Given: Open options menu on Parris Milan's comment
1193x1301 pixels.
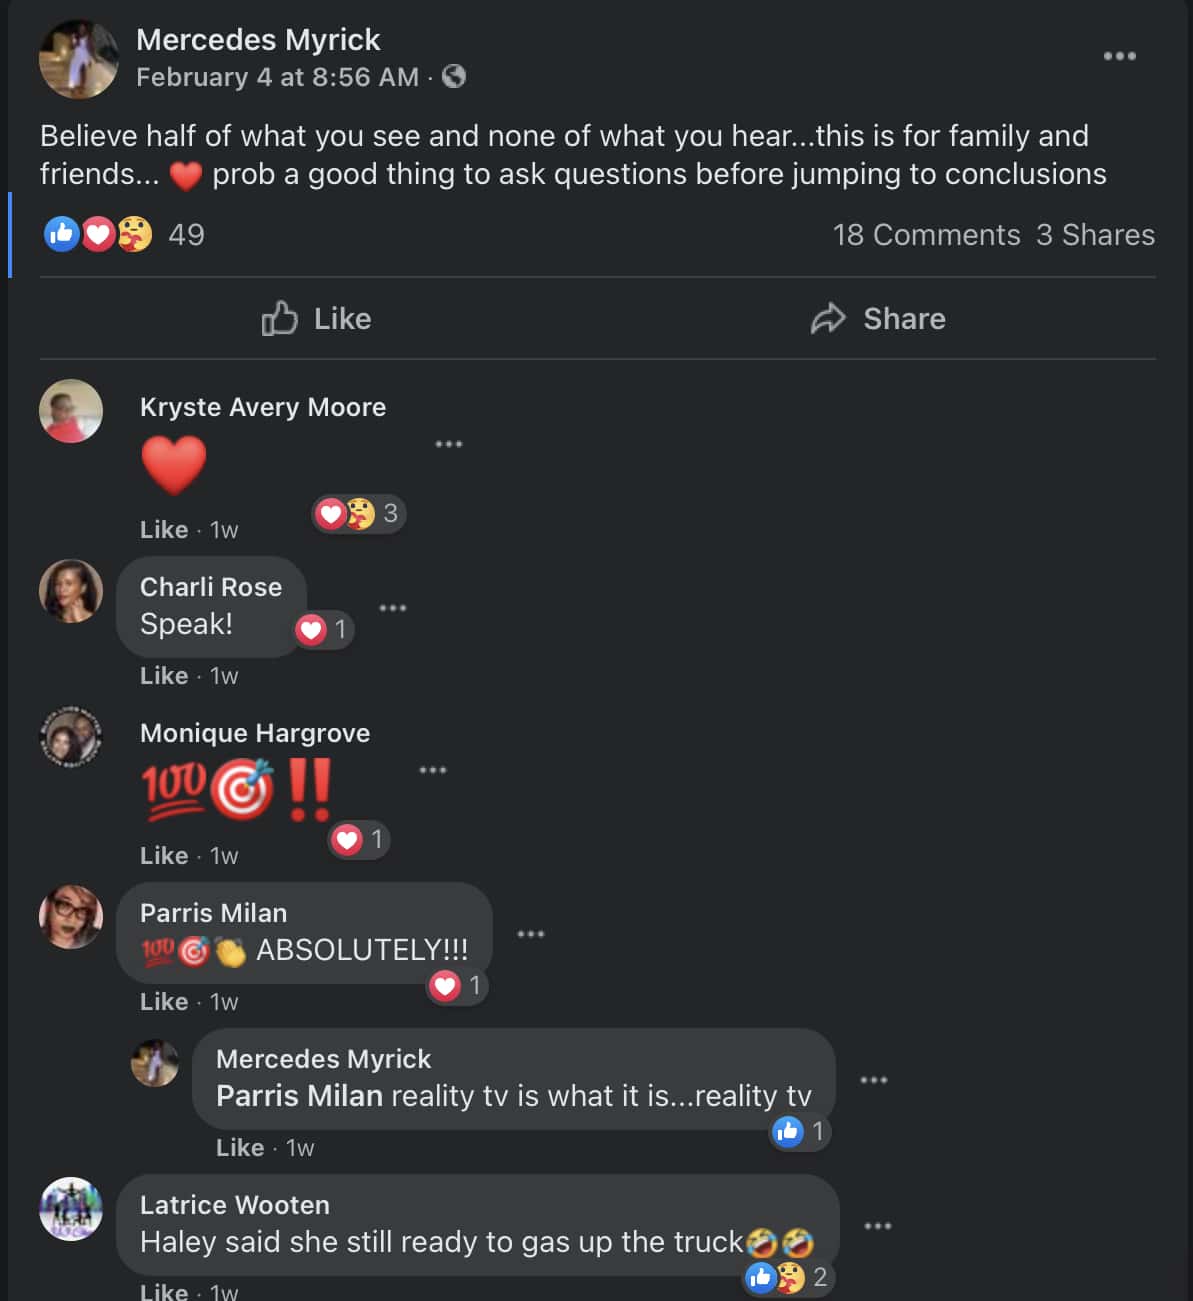Looking at the screenshot, I should [x=530, y=934].
